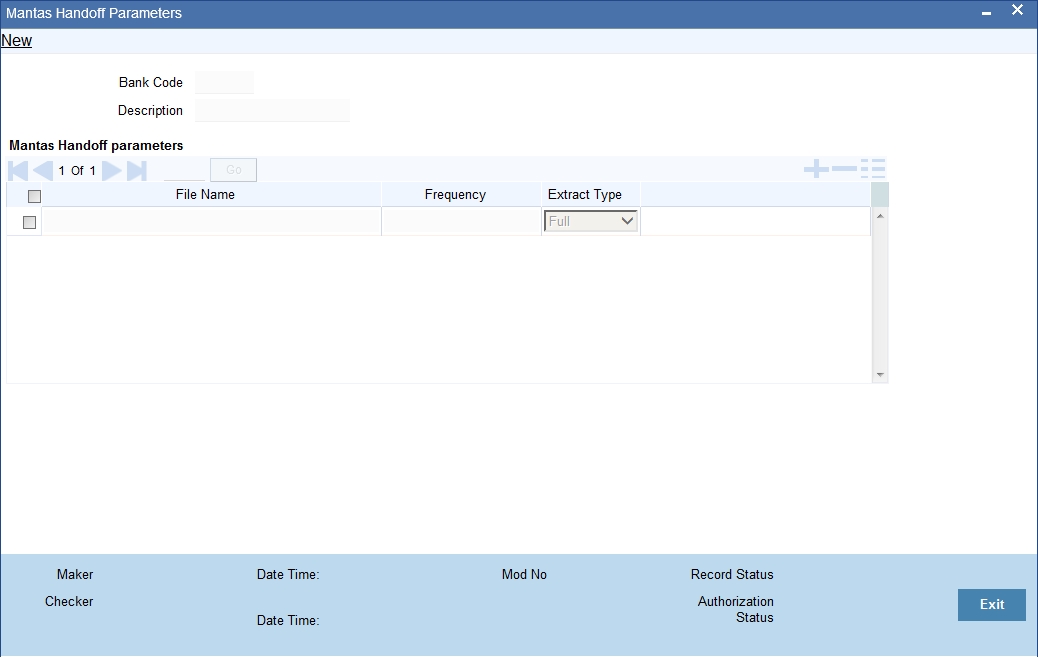Viewport: 1038px width, 658px height.
Task: Click the Authorization Status label
Action: [x=735, y=610]
